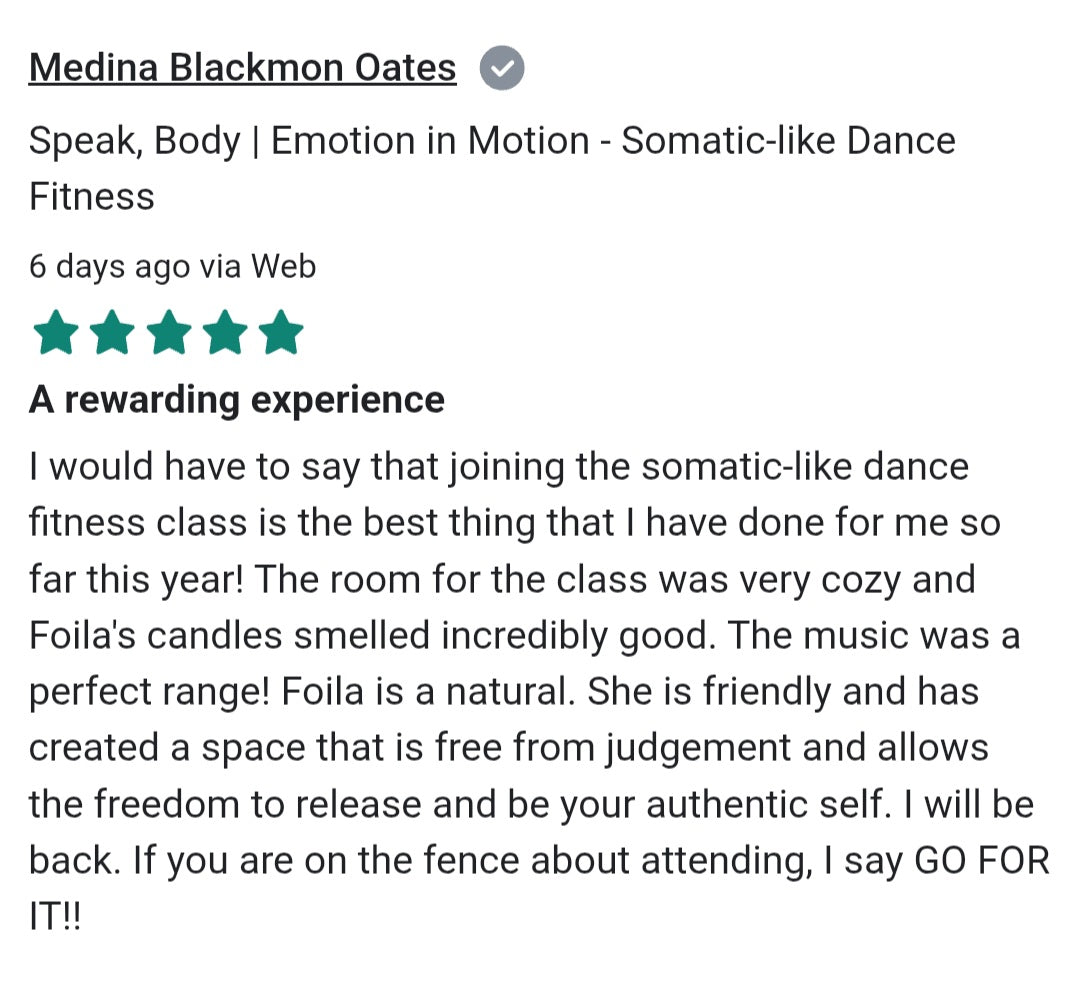Select the third rating star
1080x1003 pixels.
pyautogui.click(x=169, y=333)
